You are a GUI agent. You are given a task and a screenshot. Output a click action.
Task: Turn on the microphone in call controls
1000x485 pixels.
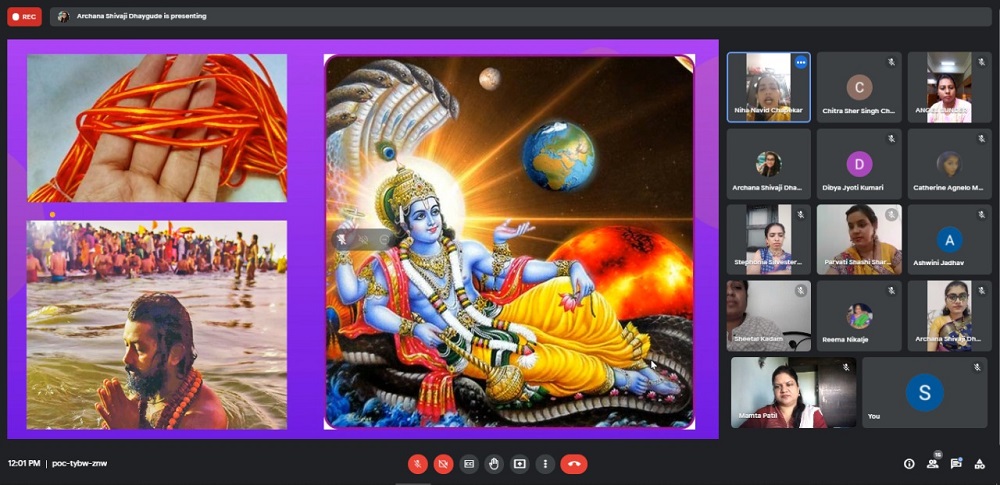[x=418, y=464]
